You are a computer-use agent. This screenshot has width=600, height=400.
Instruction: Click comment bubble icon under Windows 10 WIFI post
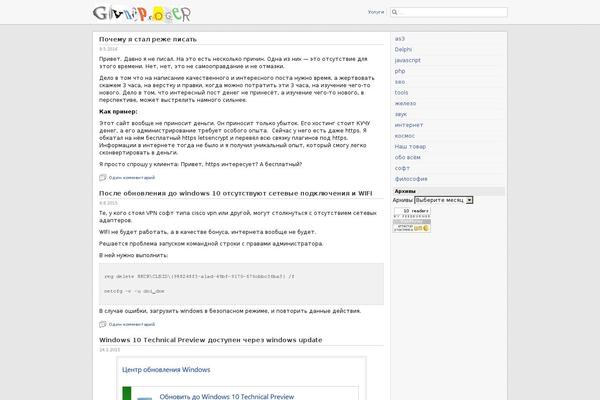click(103, 324)
